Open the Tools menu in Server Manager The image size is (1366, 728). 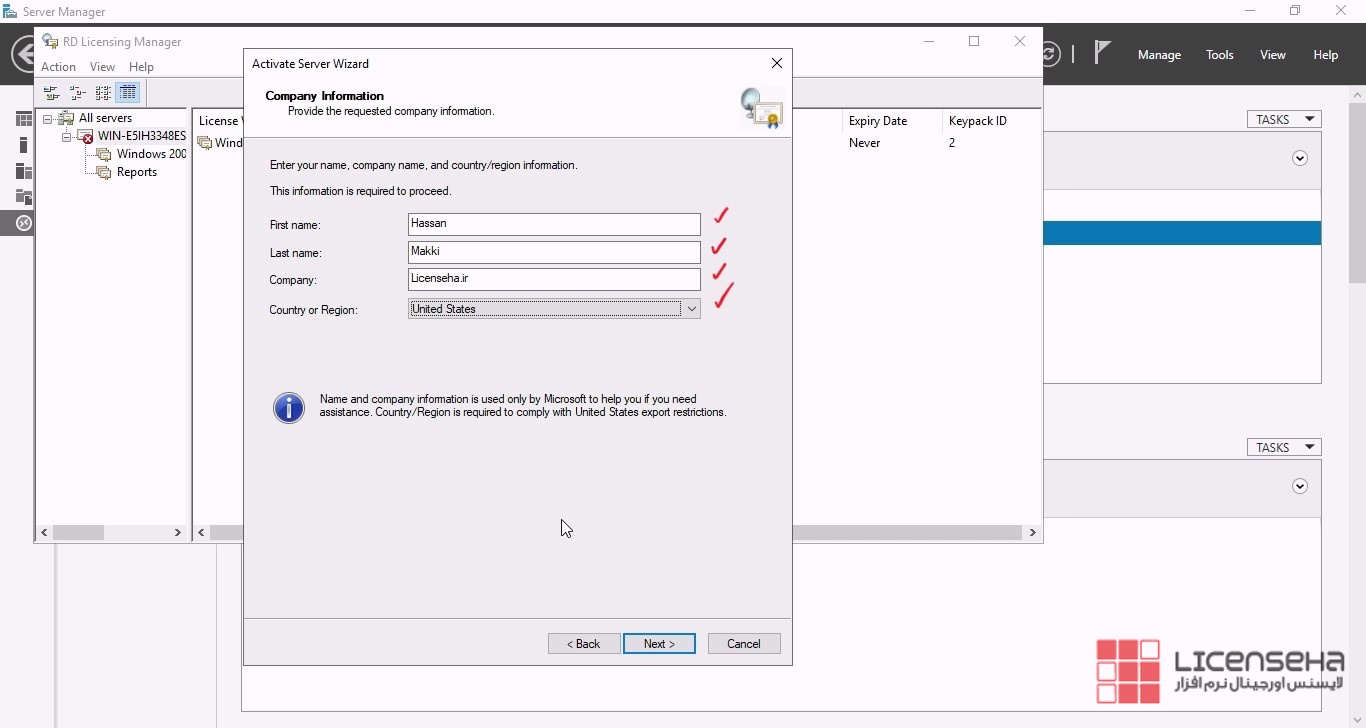point(1219,55)
